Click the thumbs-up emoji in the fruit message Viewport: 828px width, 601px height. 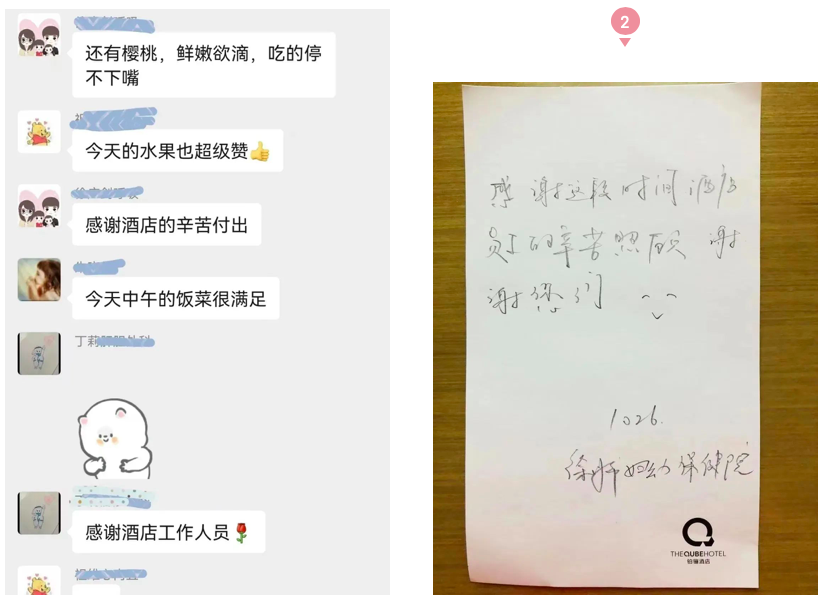tap(259, 152)
